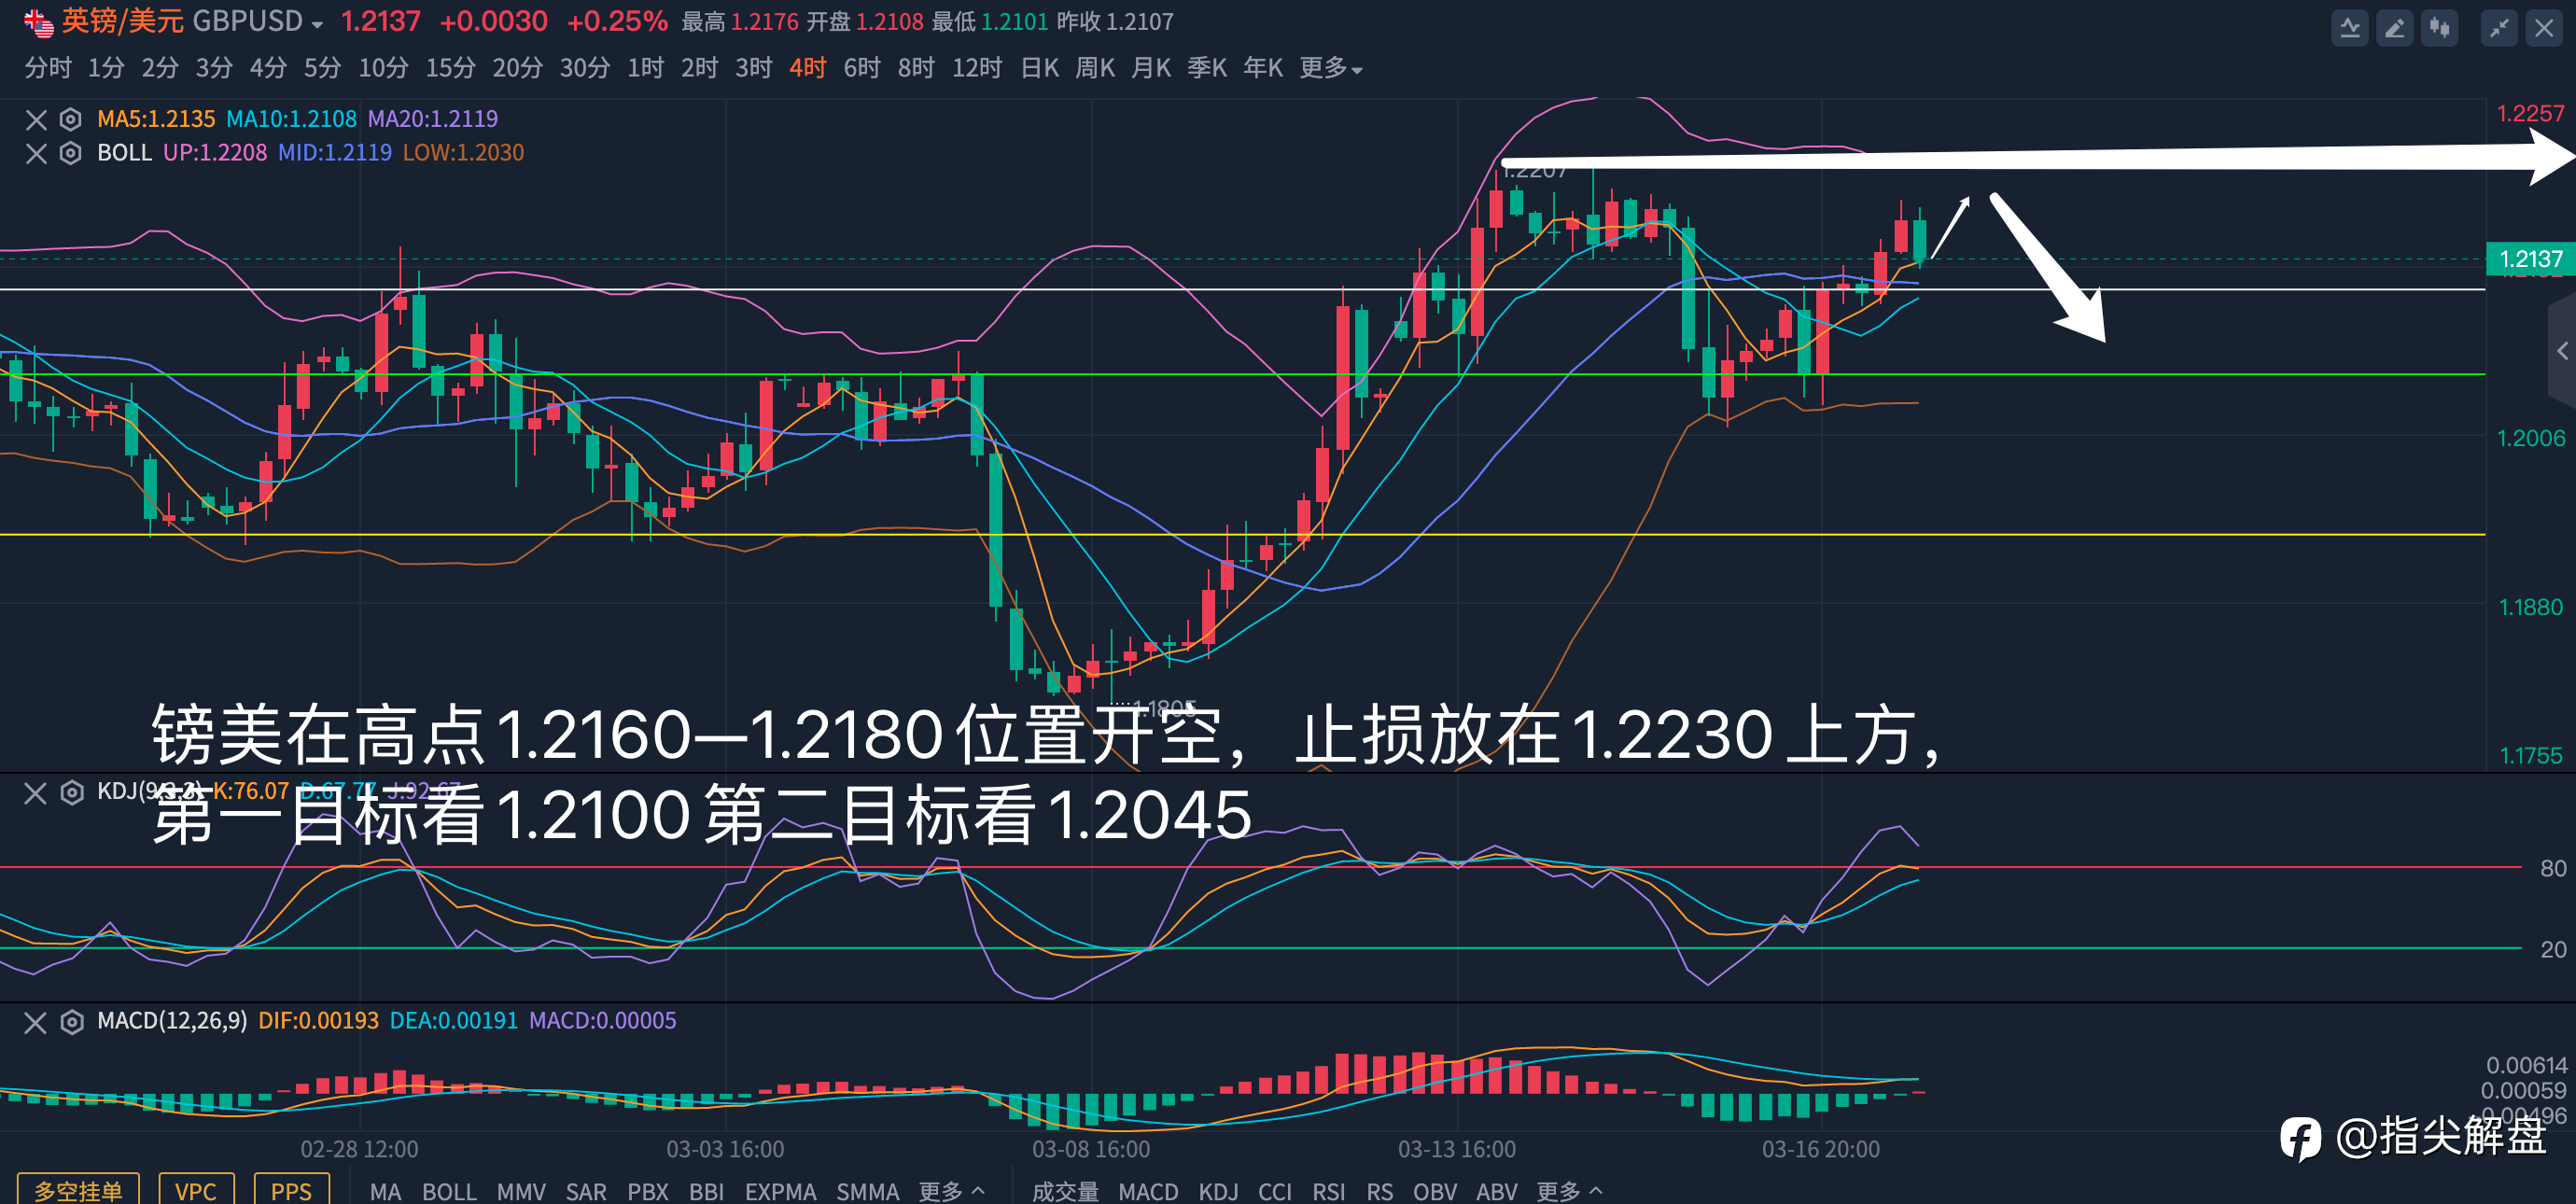Open settings hexagon for MACD indicator
This screenshot has width=2576, height=1204.
tap(71, 1022)
